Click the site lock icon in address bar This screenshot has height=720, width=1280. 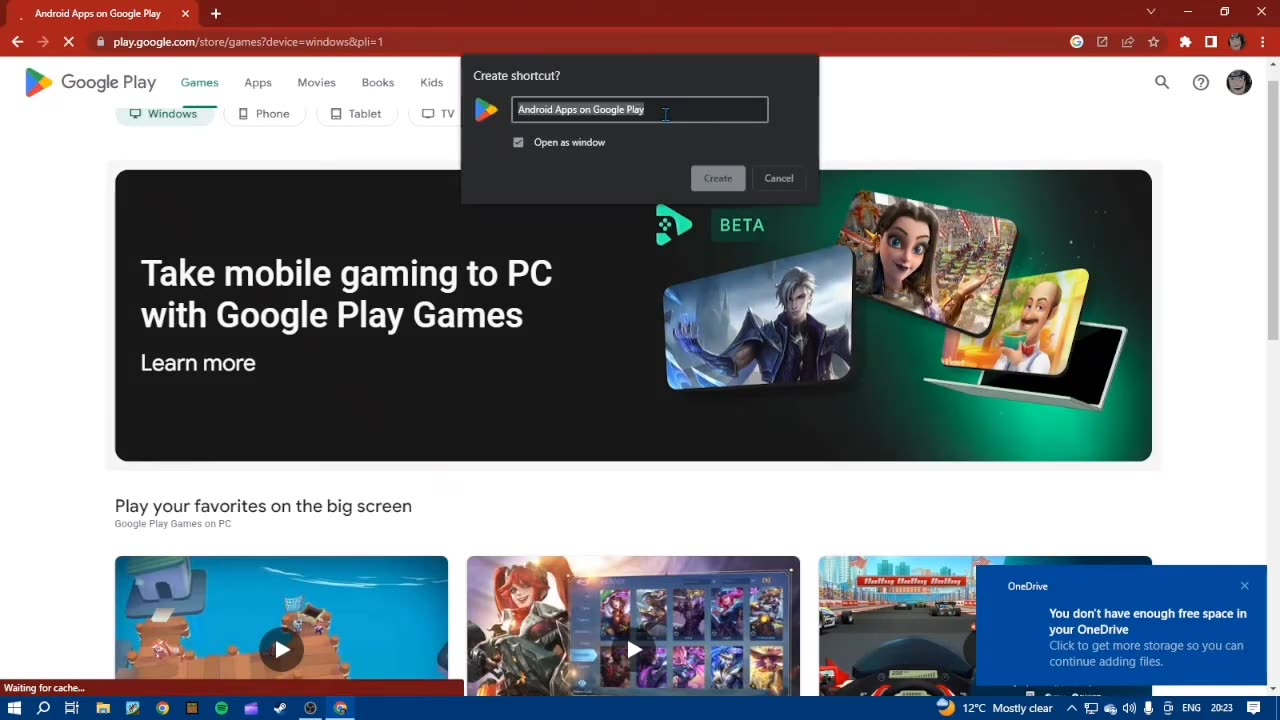point(99,42)
